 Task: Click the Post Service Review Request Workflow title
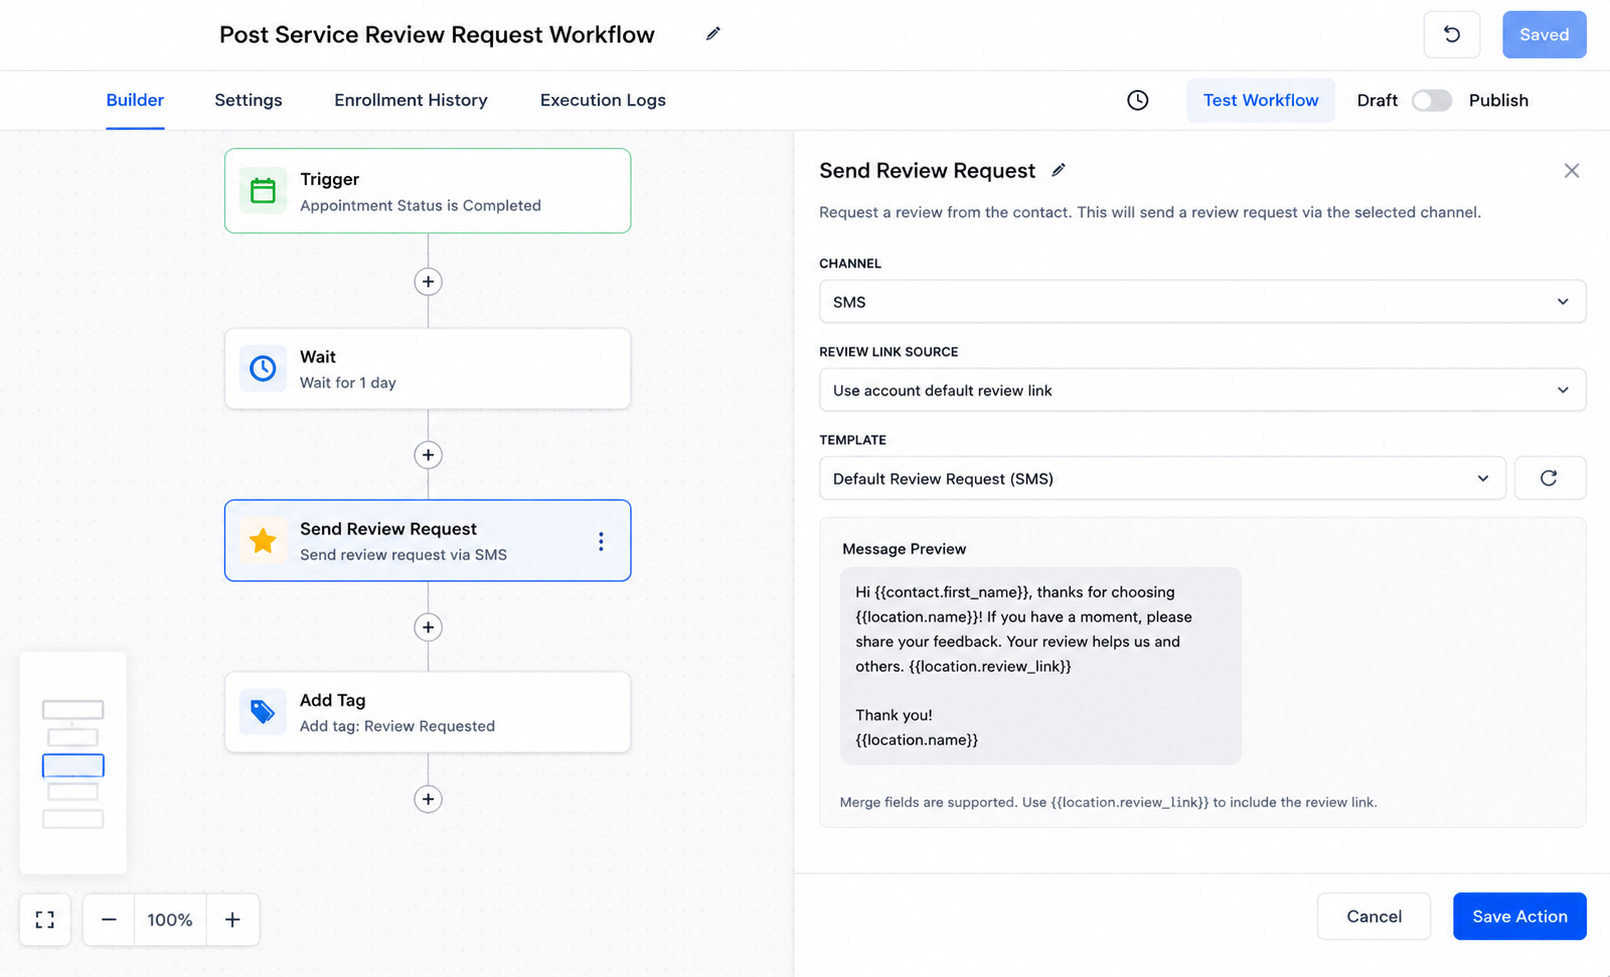(x=437, y=35)
